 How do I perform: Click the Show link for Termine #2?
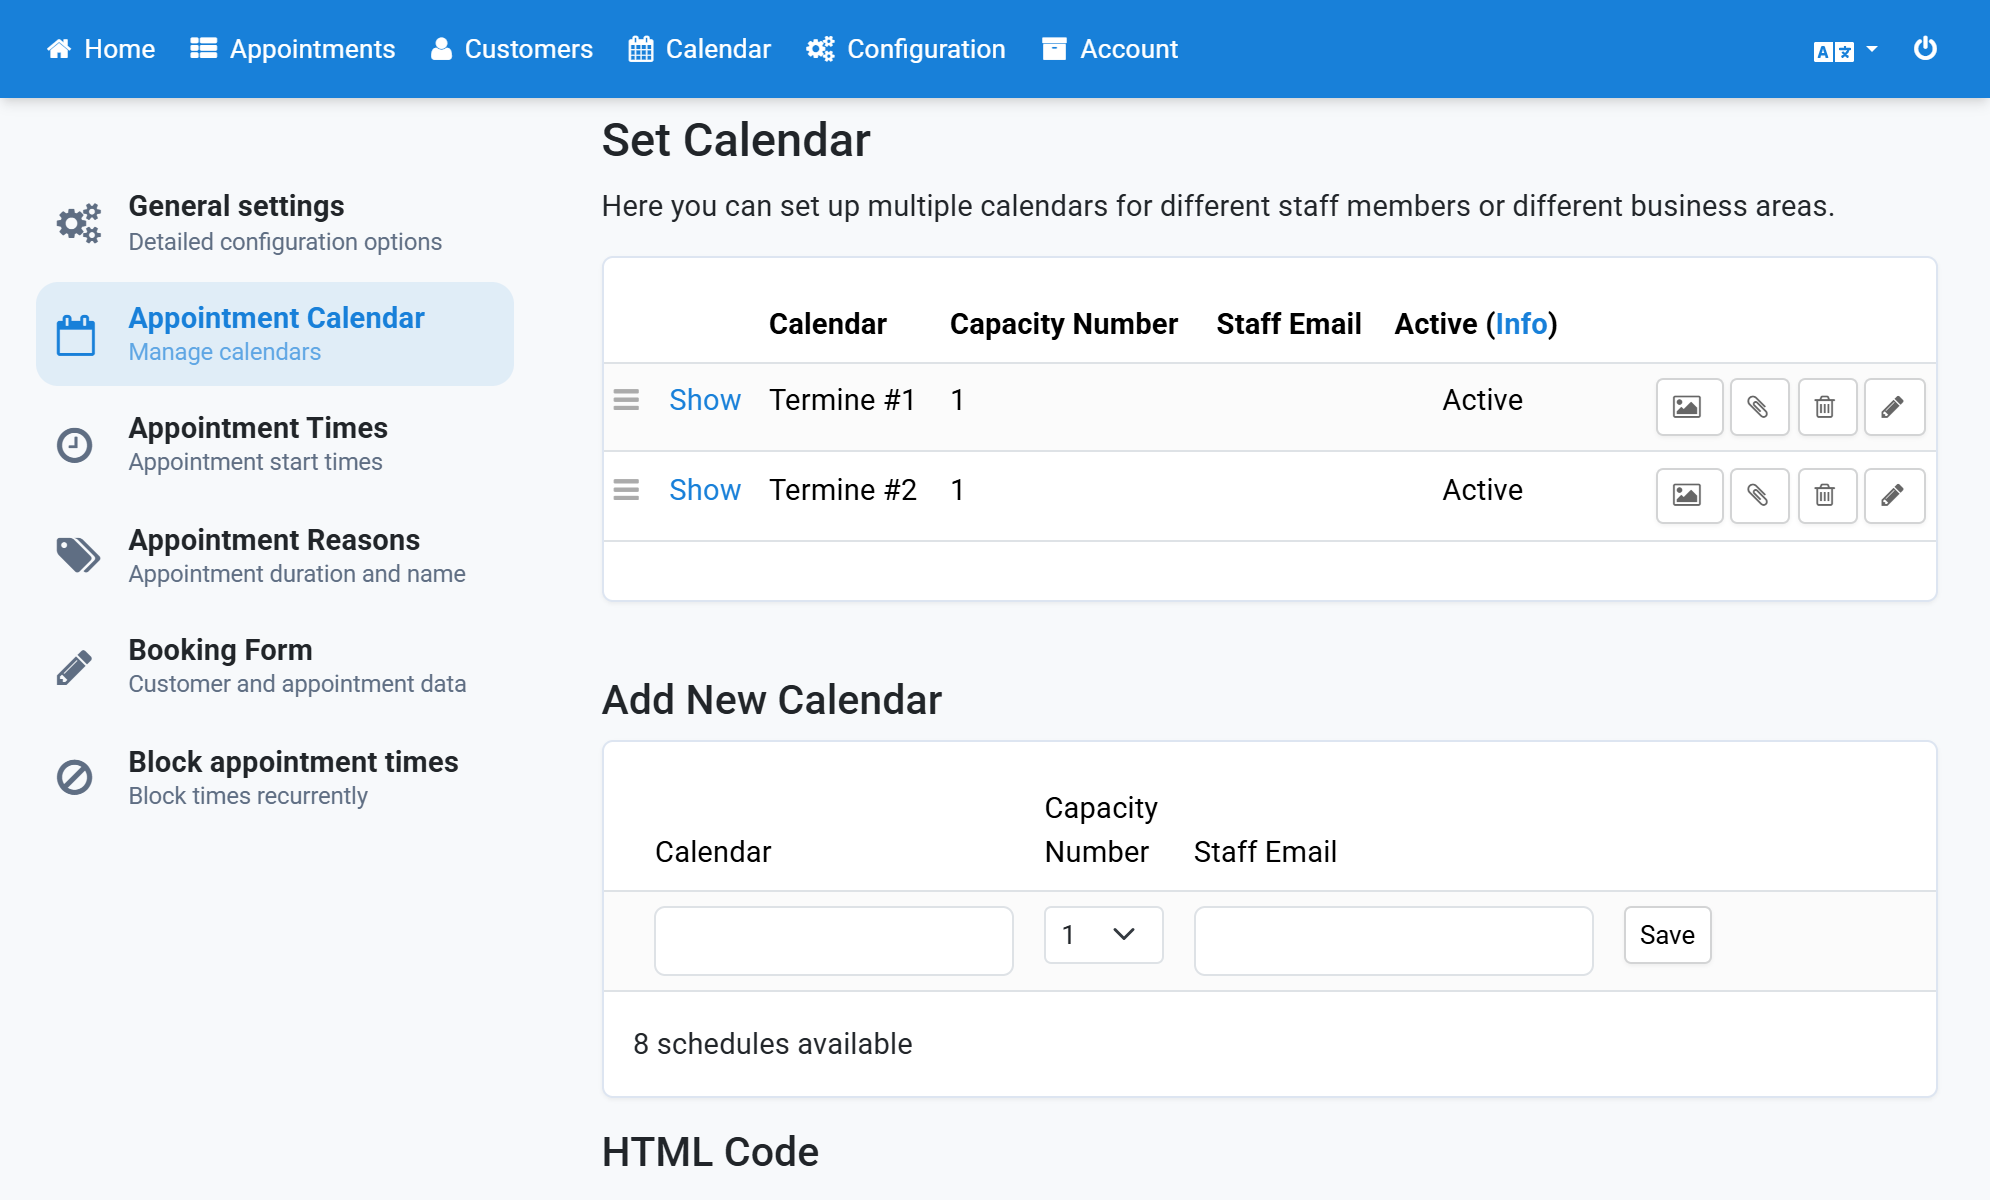point(705,490)
